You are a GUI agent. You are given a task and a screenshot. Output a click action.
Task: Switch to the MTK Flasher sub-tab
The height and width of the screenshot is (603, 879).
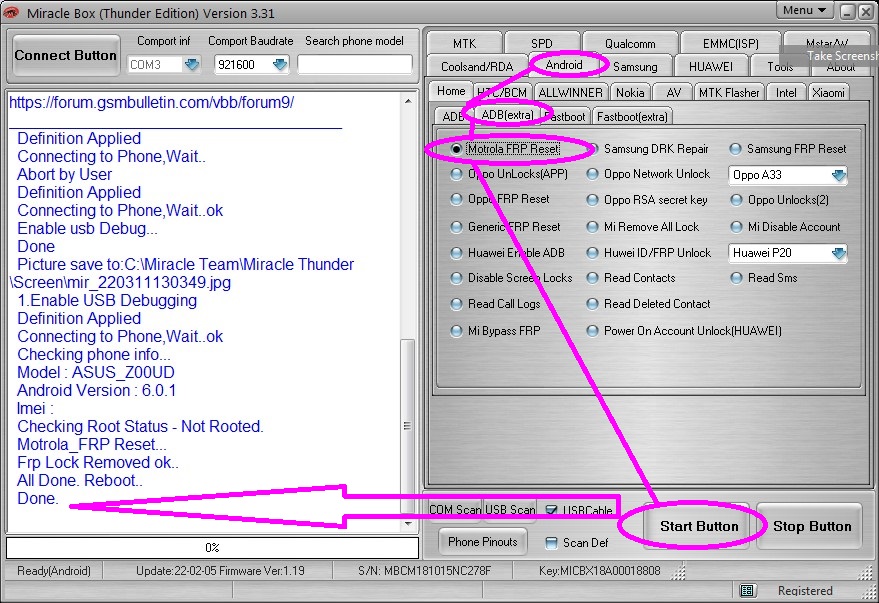729,92
